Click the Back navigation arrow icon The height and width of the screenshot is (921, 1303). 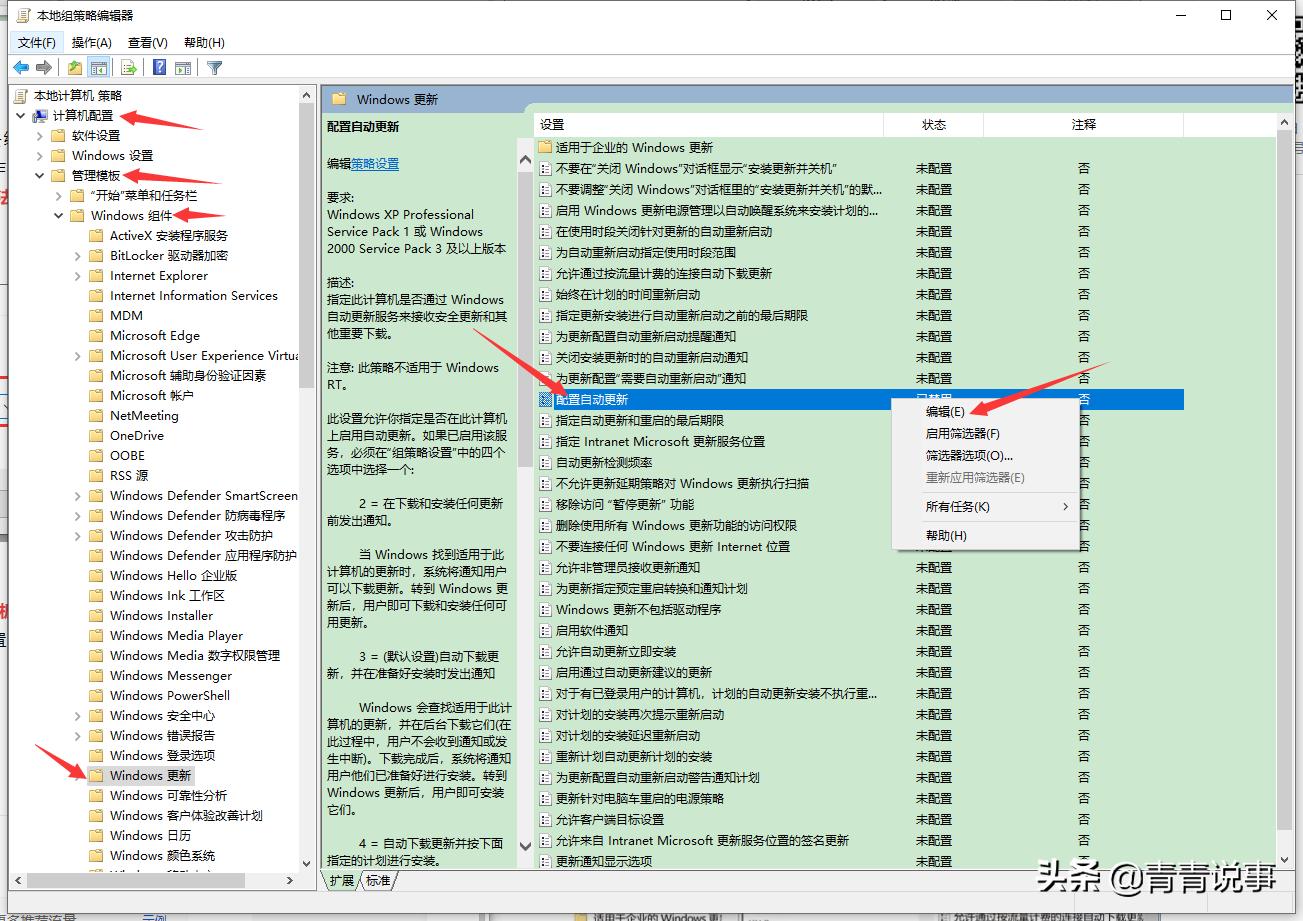click(x=22, y=67)
